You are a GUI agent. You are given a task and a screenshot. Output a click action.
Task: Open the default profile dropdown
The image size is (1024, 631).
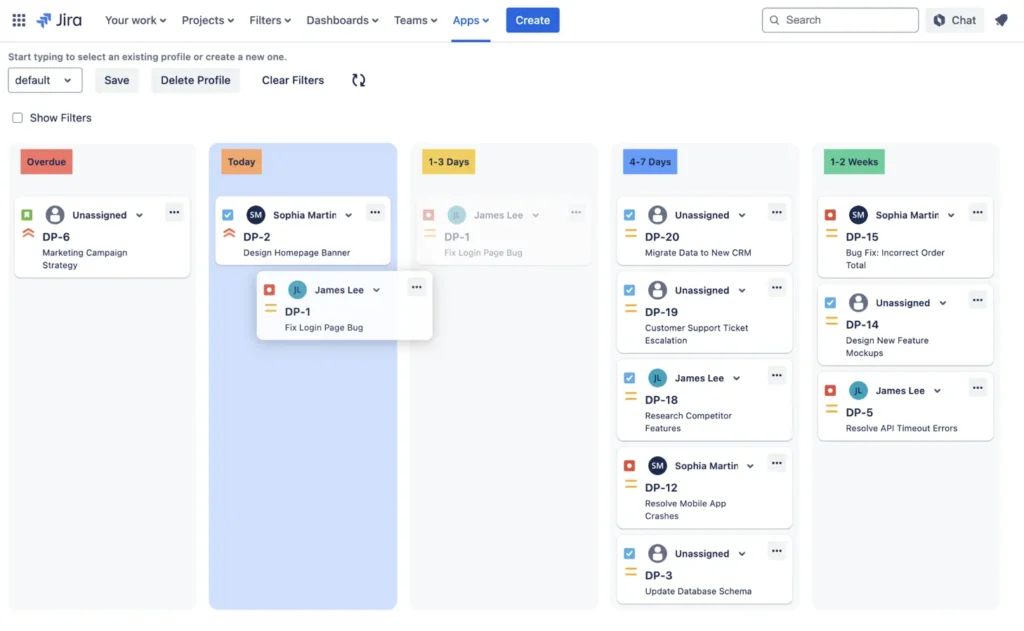click(x=45, y=80)
